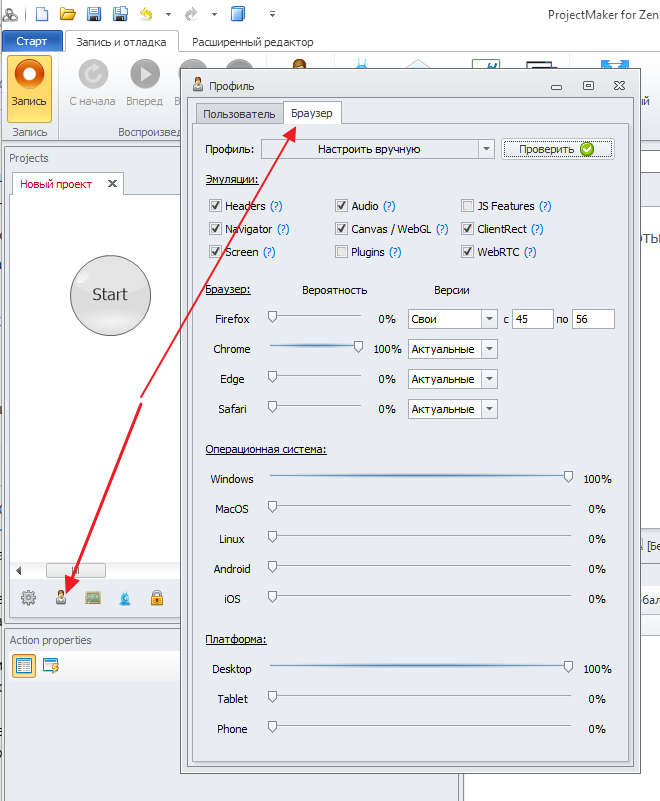The width and height of the screenshot is (660, 801).
Task: Toggle the Navigator emulation checkbox
Action: click(x=215, y=229)
